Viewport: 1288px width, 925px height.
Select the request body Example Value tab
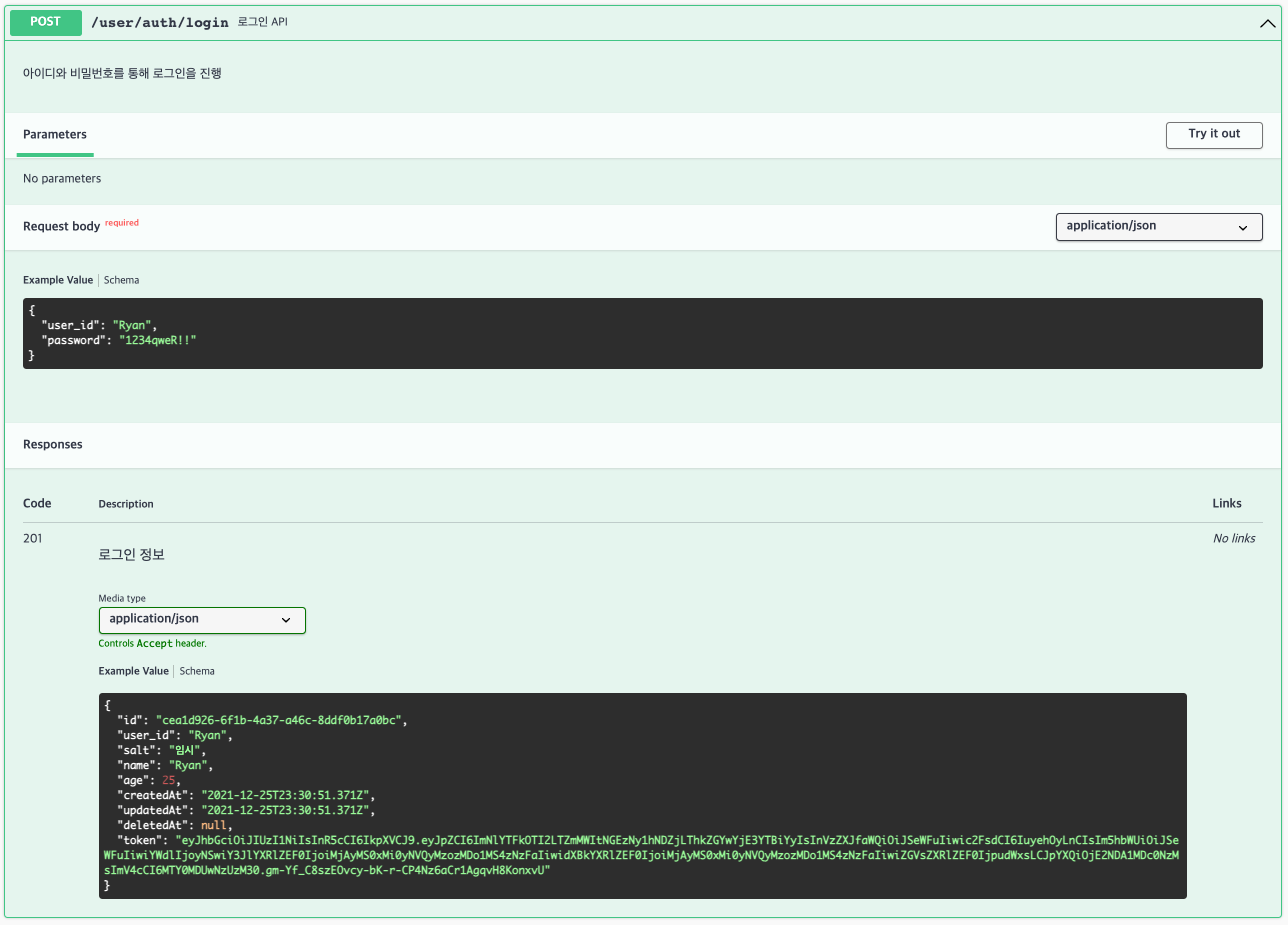coord(58,280)
